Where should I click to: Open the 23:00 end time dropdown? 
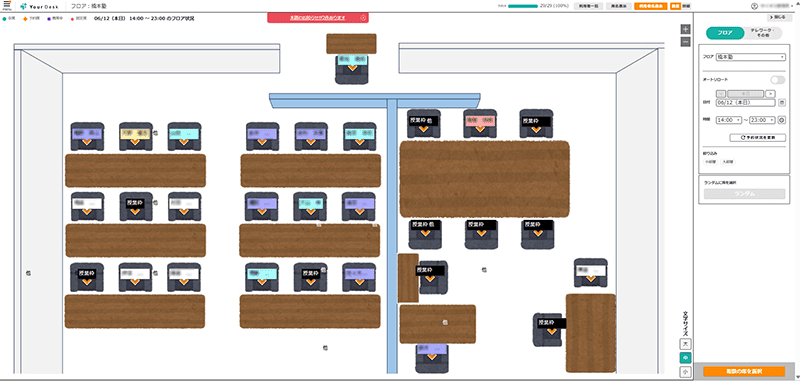[x=762, y=120]
